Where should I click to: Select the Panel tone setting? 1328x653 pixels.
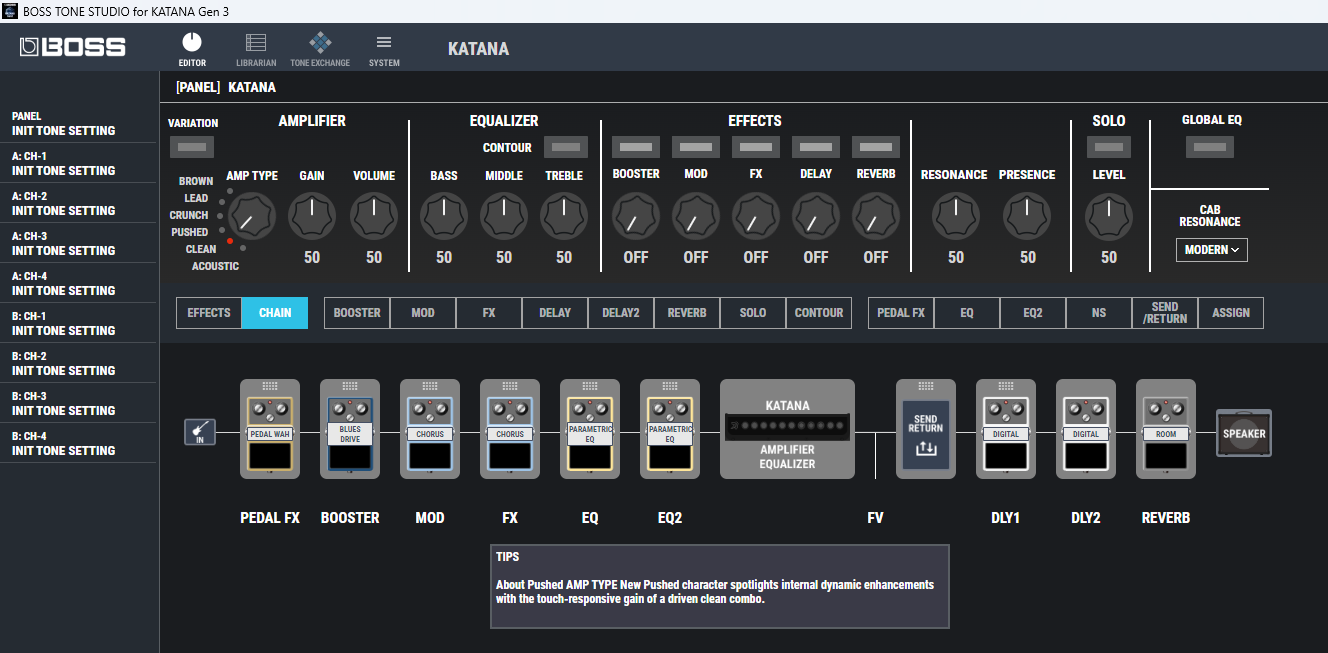coord(78,123)
